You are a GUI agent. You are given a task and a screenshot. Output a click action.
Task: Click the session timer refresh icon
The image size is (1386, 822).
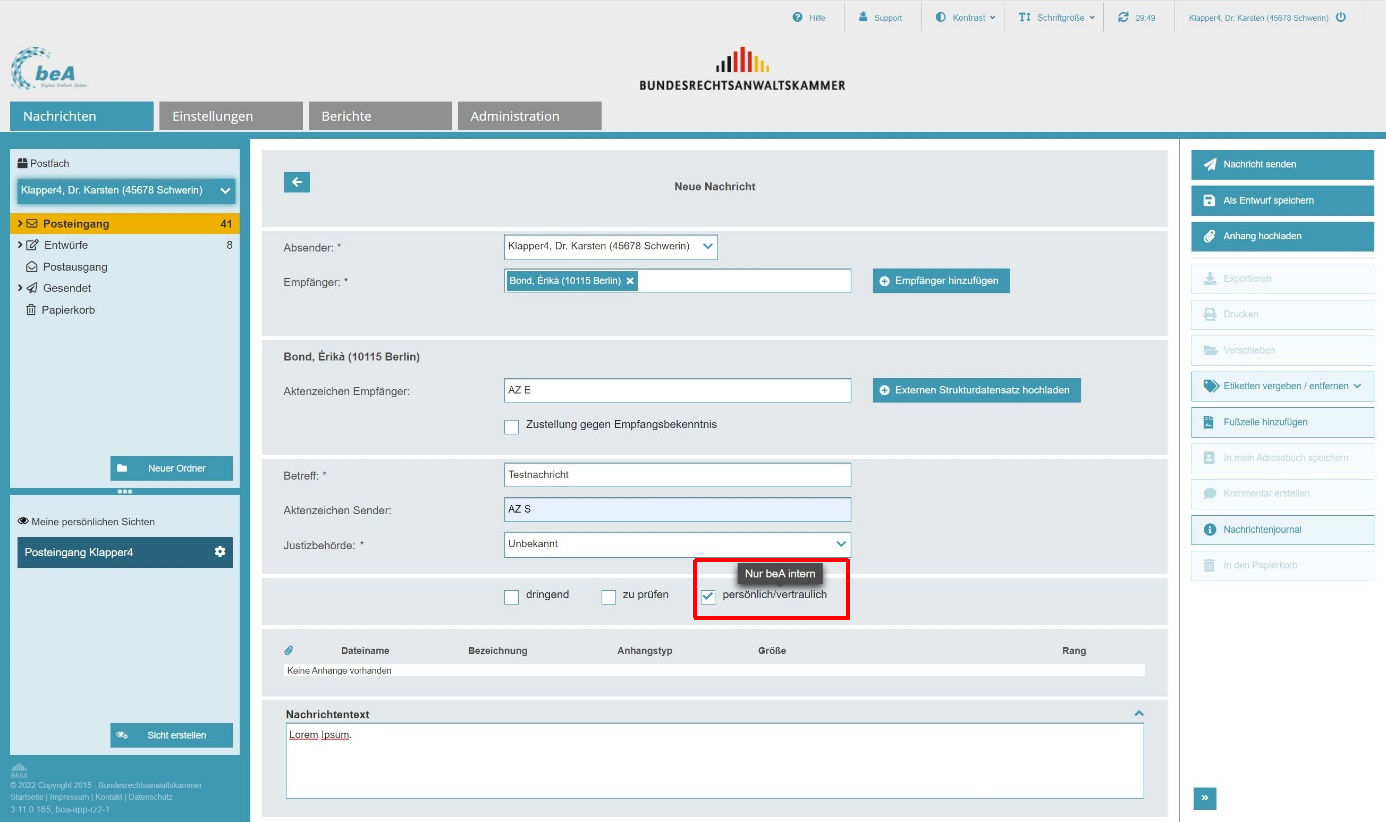point(1123,17)
